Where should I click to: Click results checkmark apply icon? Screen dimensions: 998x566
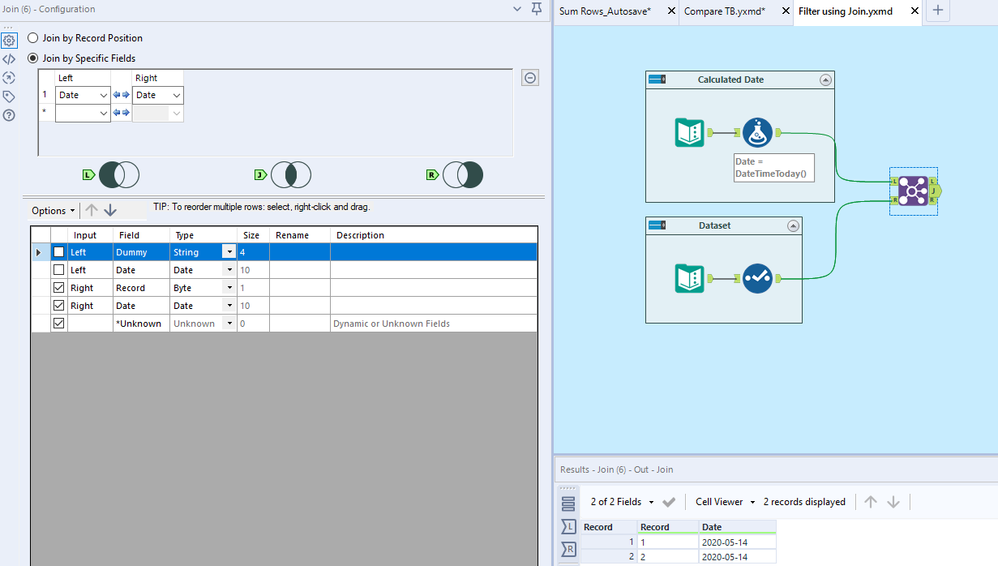click(668, 502)
